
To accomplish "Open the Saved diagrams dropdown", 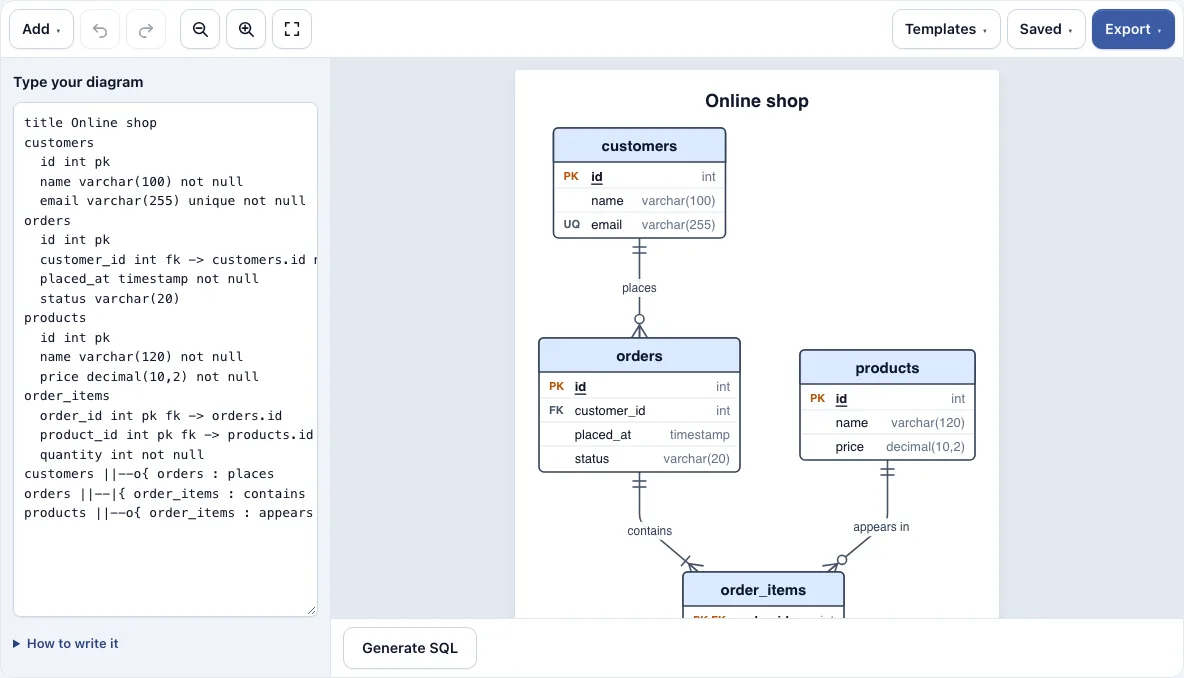I will tap(1046, 29).
